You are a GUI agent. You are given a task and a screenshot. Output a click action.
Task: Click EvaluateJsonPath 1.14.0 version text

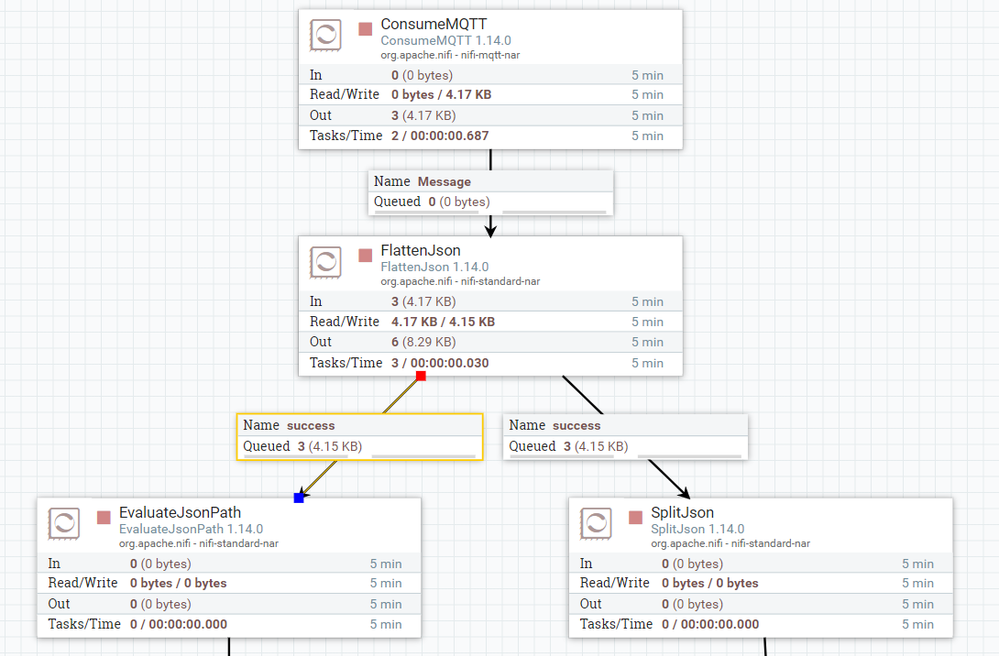coord(191,529)
